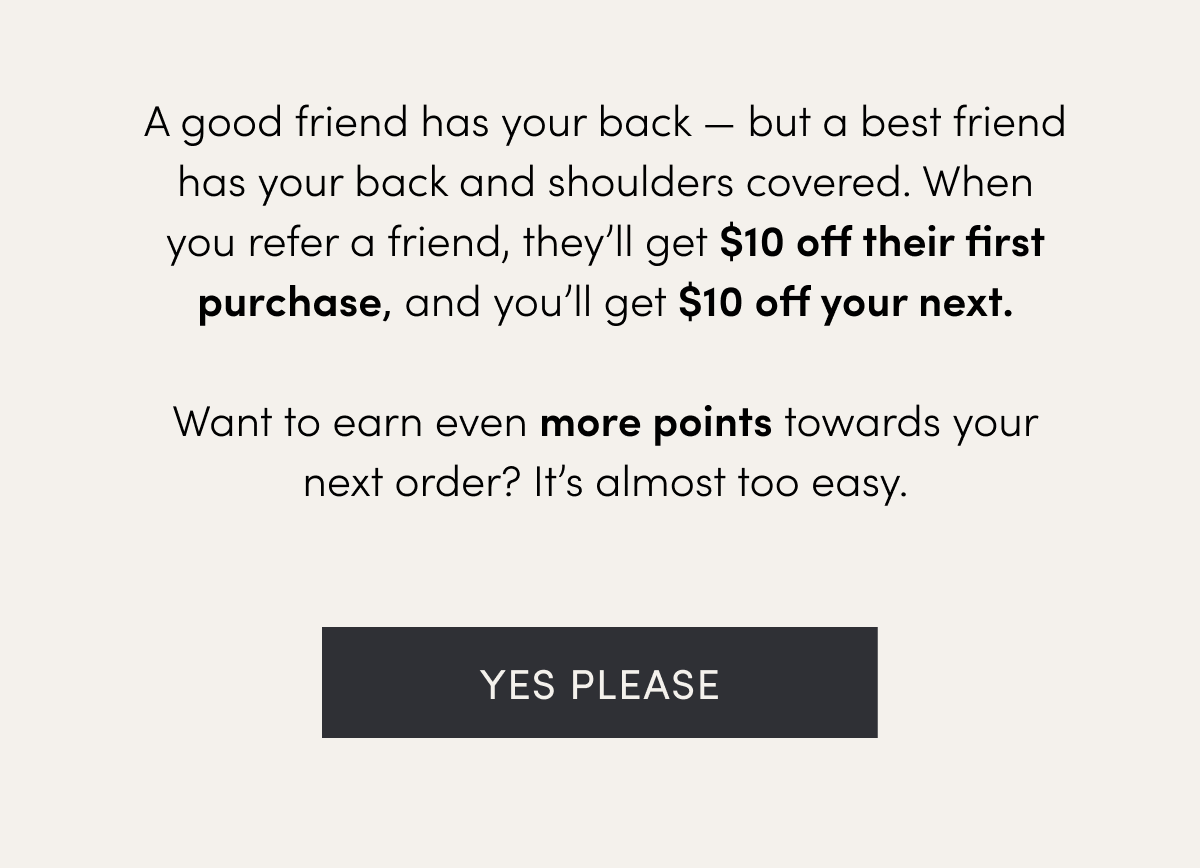Image resolution: width=1200 pixels, height=868 pixels.
Task: Select the line "A good friend has your back"
Action: point(418,123)
